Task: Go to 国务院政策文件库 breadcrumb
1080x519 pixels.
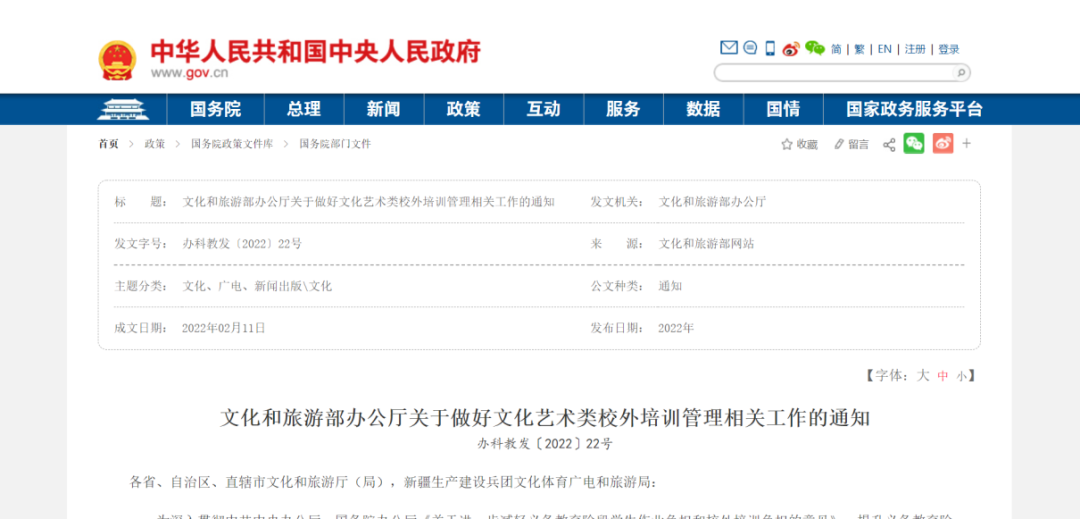Action: coord(232,144)
